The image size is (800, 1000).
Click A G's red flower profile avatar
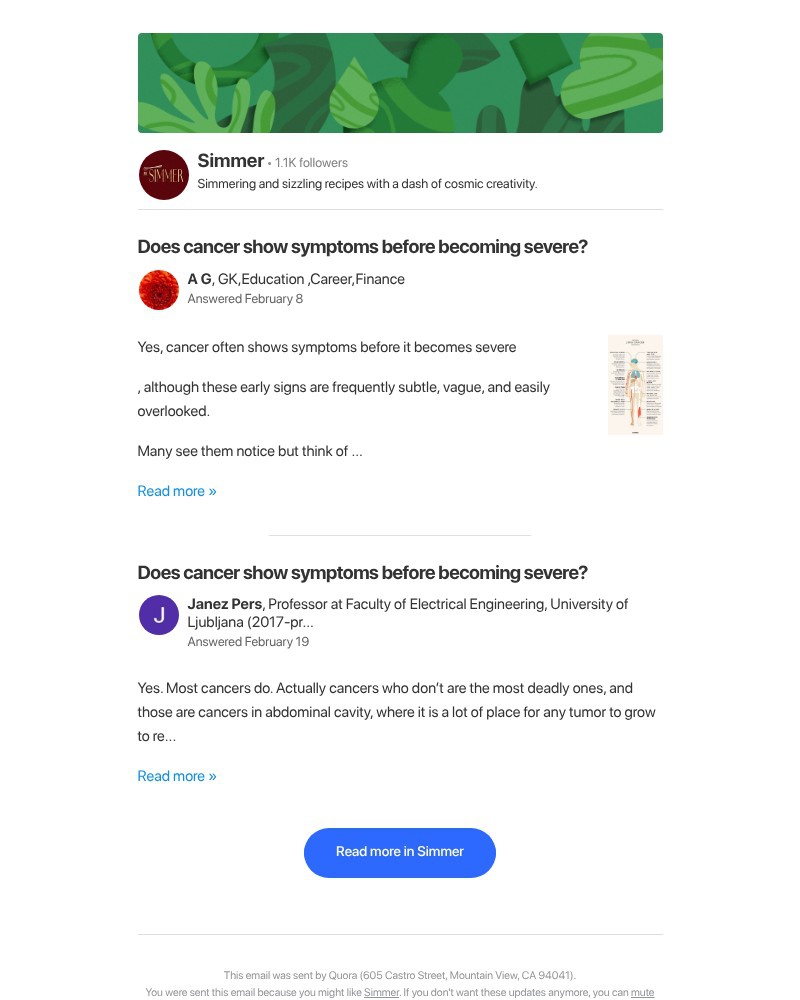158,290
